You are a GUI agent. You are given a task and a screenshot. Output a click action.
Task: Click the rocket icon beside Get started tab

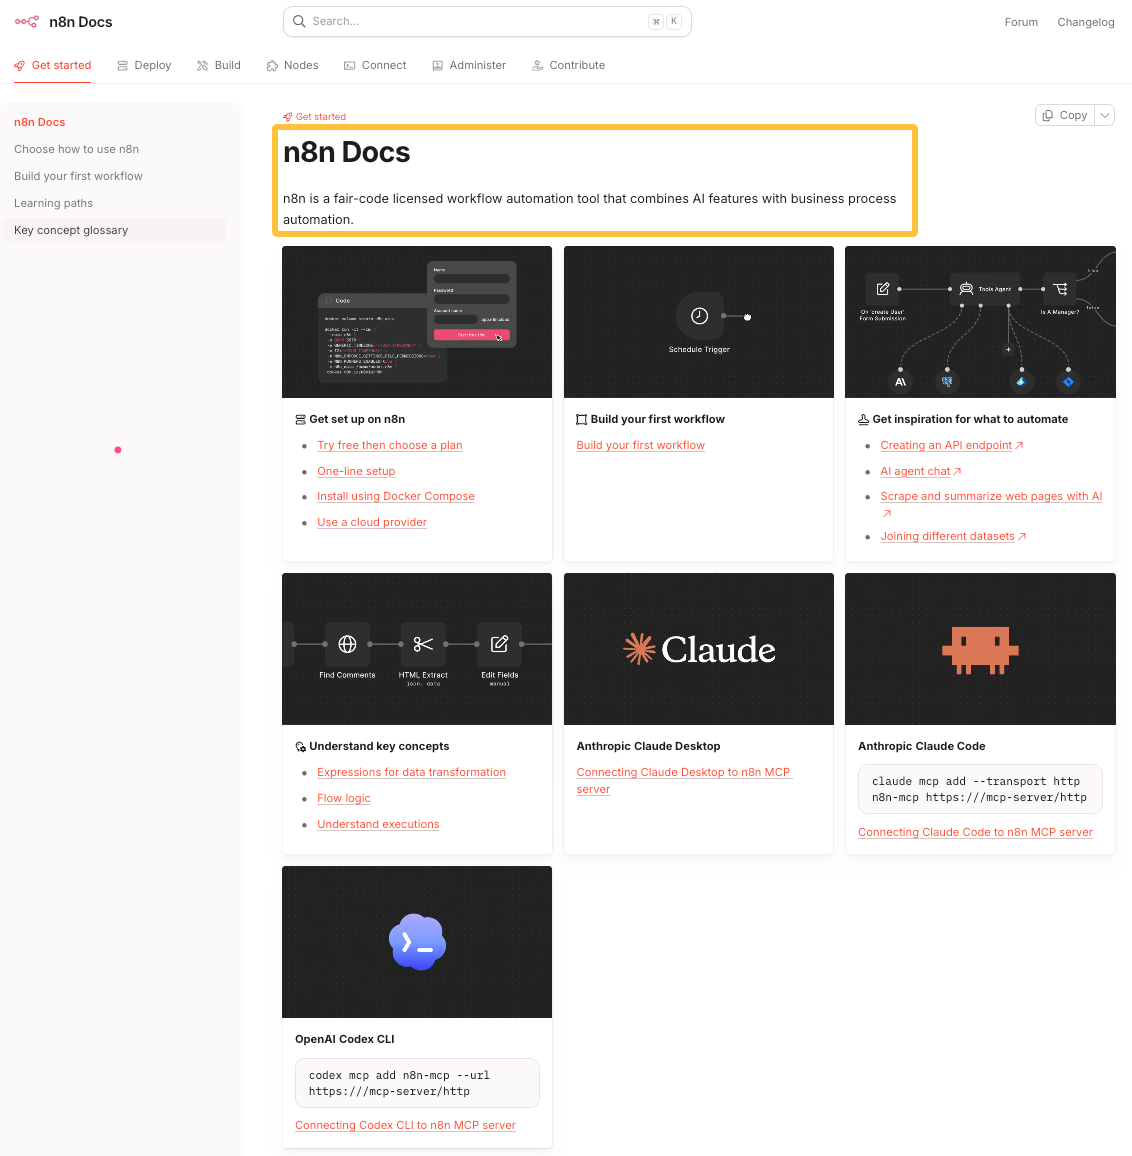(x=20, y=66)
